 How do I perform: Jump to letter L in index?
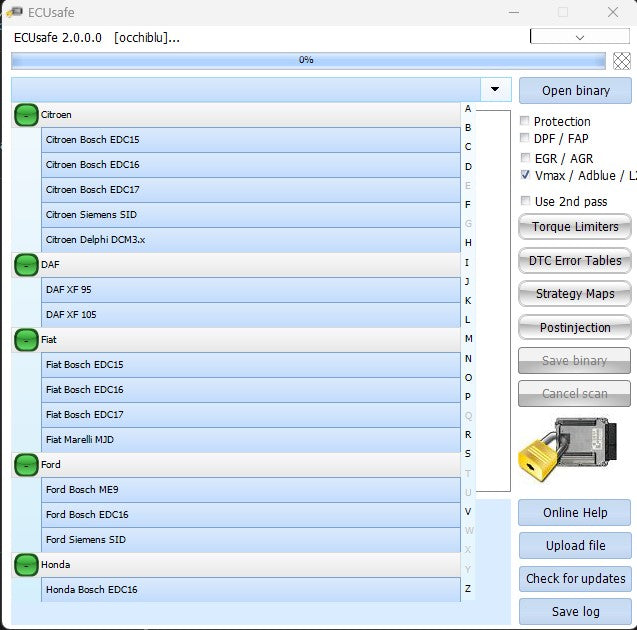point(468,320)
